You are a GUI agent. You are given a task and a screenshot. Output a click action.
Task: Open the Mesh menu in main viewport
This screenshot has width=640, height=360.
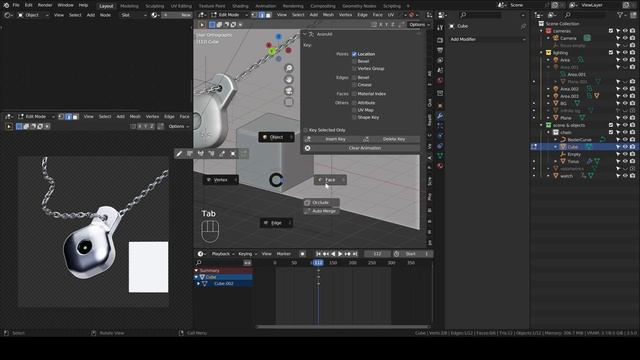(328, 15)
